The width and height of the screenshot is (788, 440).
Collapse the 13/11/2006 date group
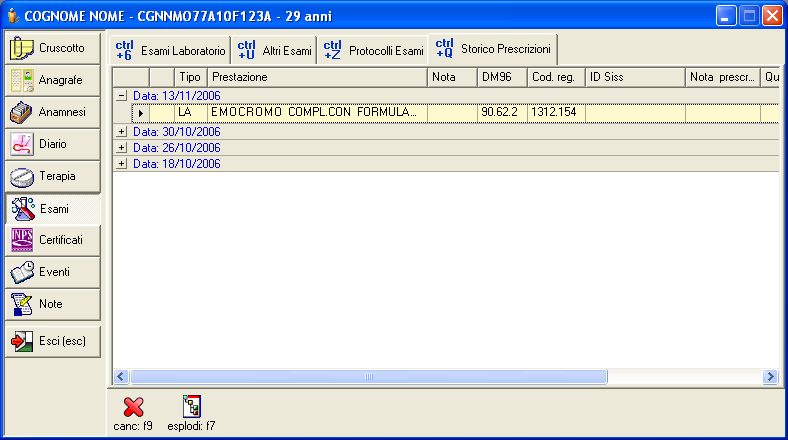pyautogui.click(x=122, y=96)
